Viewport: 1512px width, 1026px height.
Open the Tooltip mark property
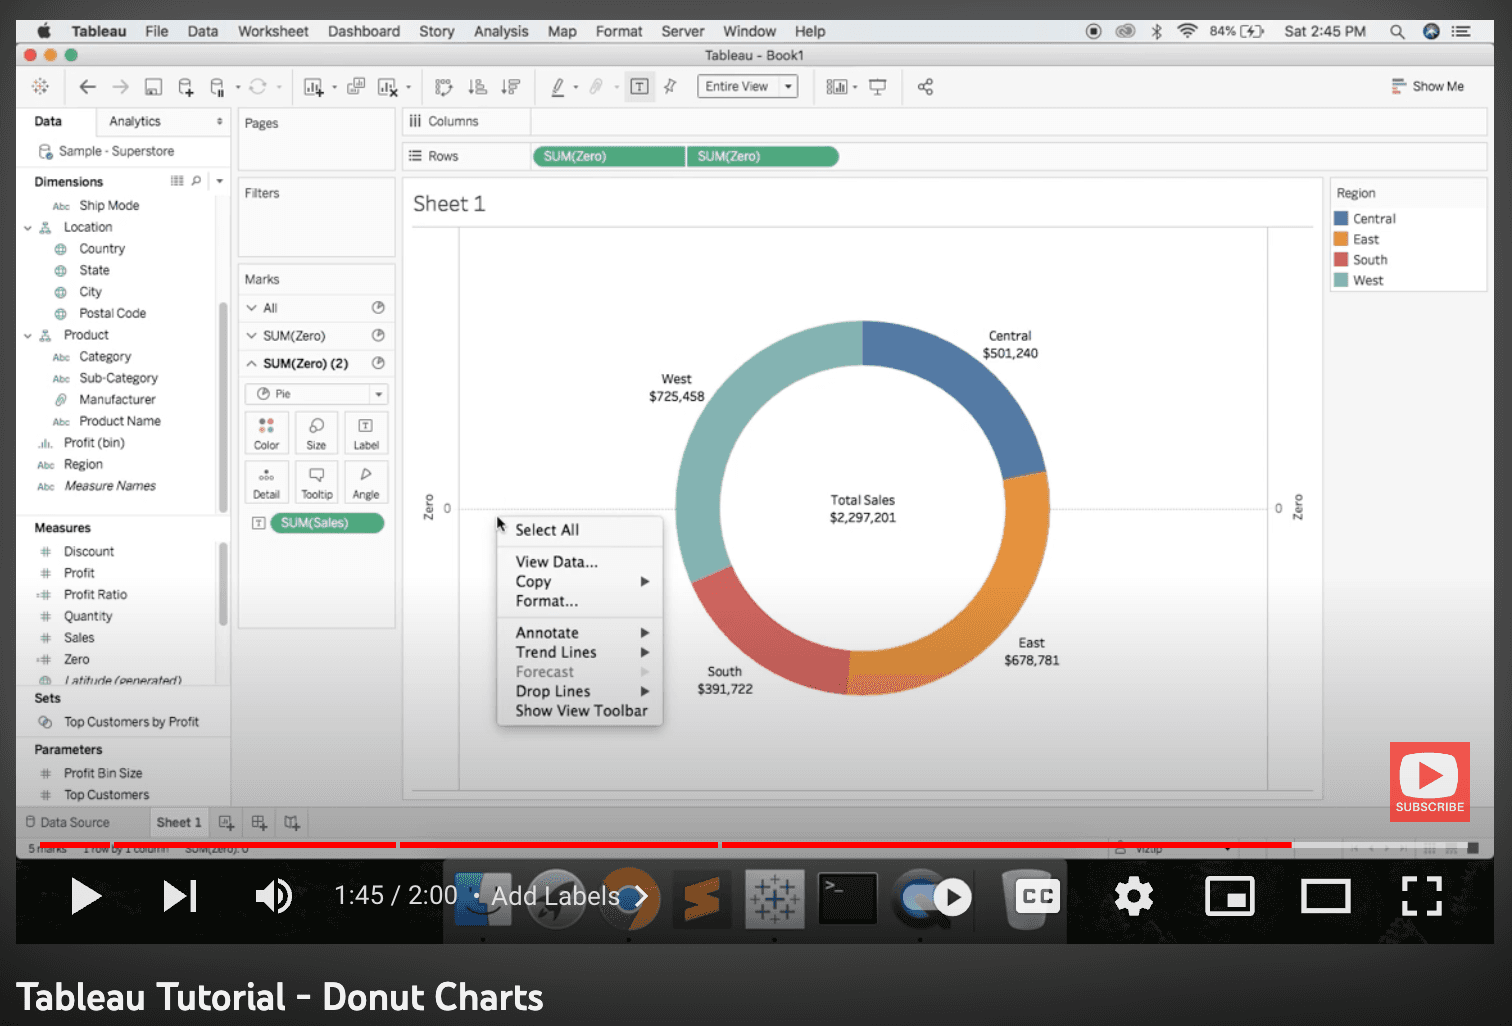[x=316, y=482]
